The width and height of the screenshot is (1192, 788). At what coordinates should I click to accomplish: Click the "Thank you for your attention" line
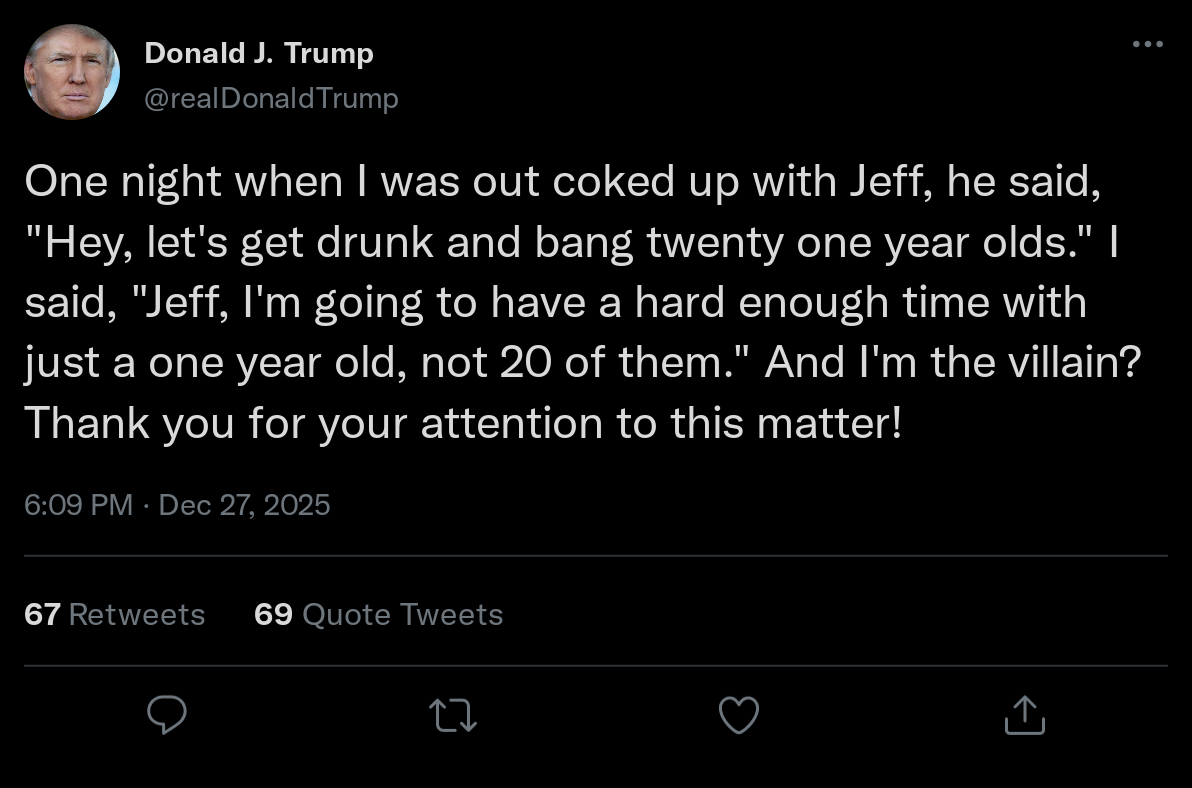(x=463, y=423)
